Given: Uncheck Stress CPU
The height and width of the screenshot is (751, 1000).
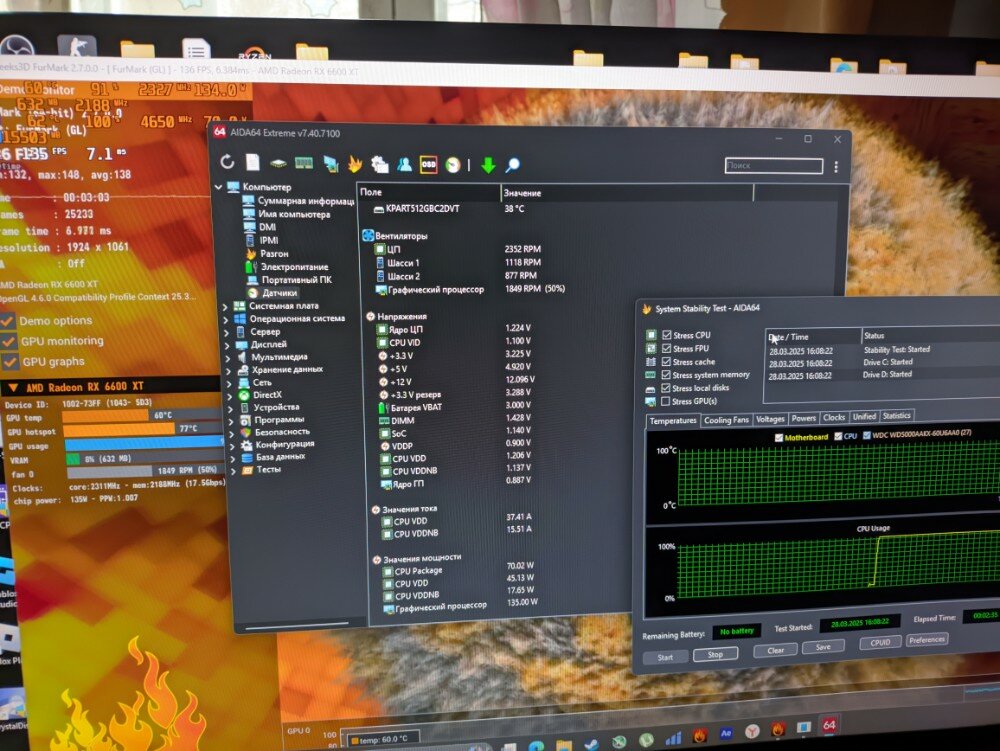Looking at the screenshot, I should coord(666,335).
